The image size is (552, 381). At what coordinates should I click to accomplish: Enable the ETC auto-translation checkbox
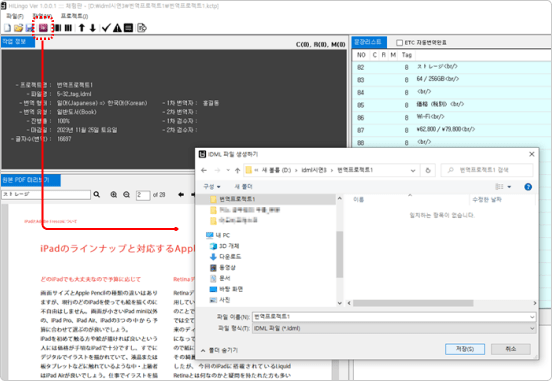click(x=399, y=43)
